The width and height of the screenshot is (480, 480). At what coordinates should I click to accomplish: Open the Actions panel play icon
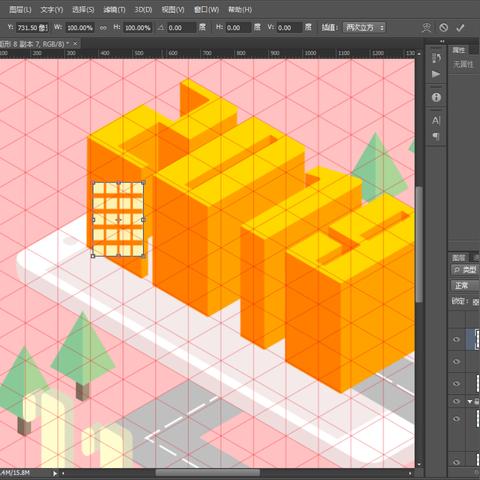(436, 74)
